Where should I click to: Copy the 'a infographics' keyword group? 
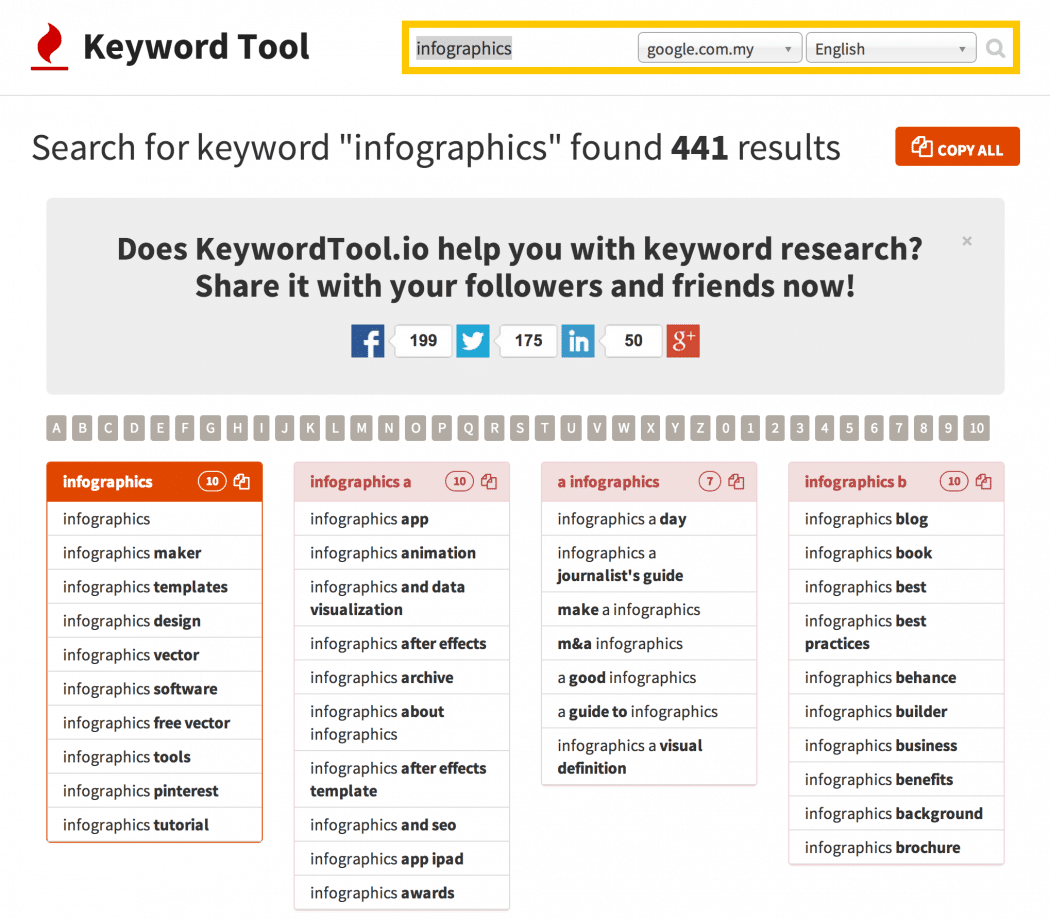737,482
